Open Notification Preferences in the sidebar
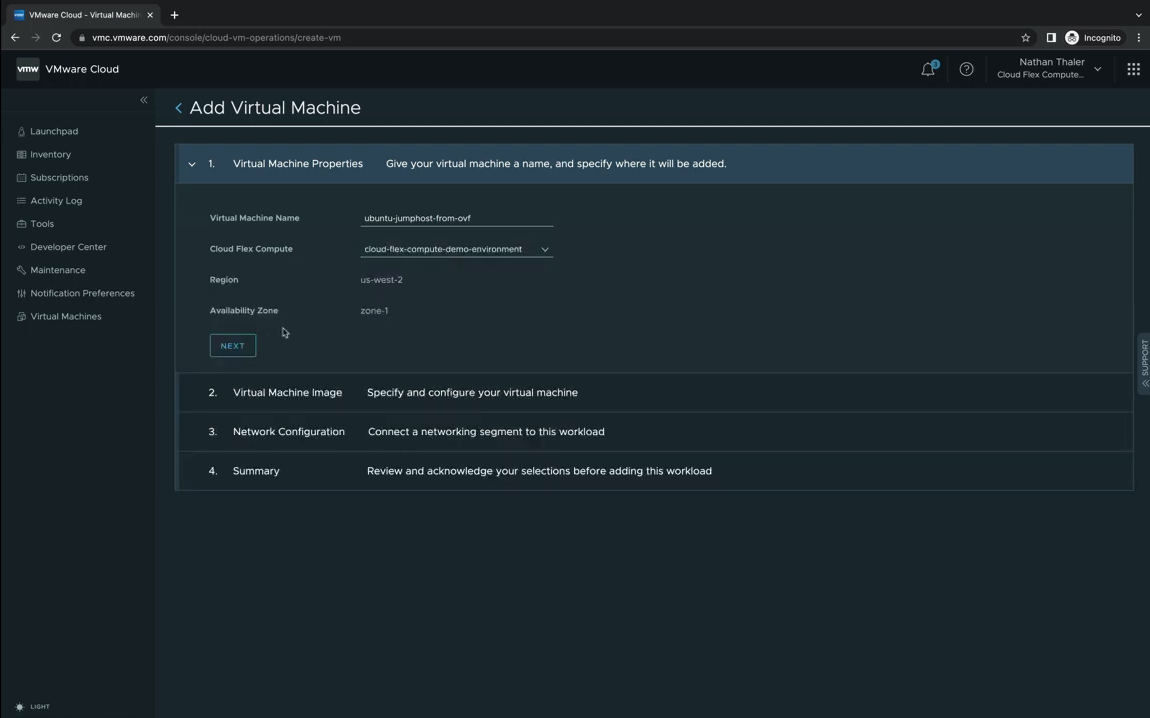Viewport: 1150px width, 718px height. tap(82, 293)
